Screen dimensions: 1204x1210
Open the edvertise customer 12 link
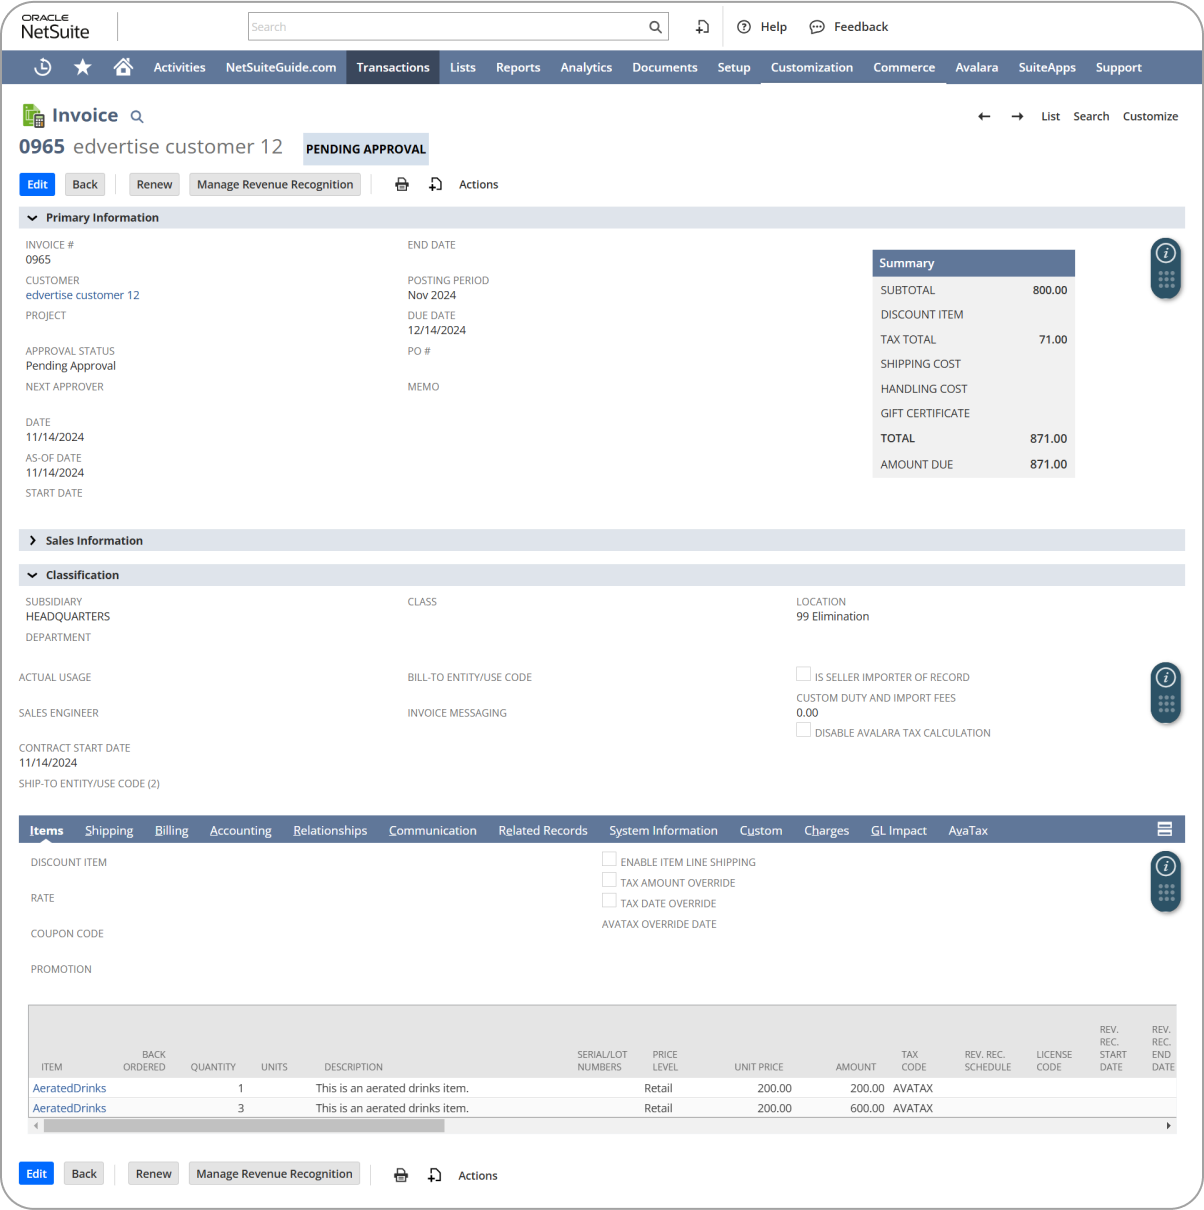(x=82, y=294)
